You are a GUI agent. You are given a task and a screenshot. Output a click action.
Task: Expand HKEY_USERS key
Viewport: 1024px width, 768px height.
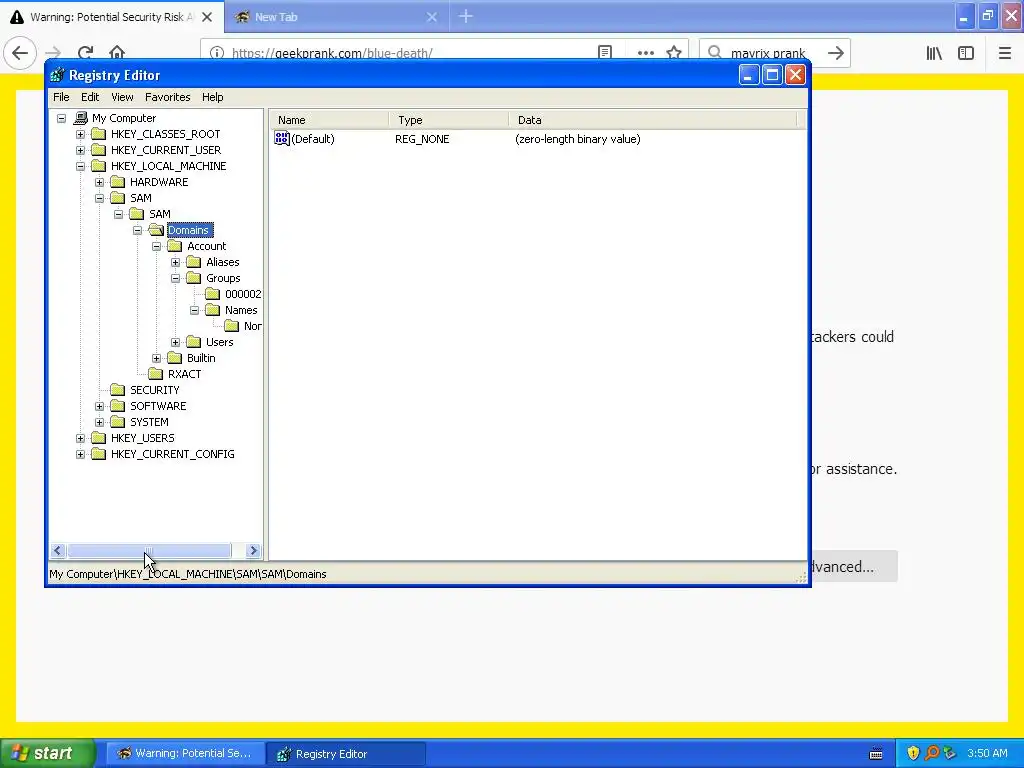80,438
